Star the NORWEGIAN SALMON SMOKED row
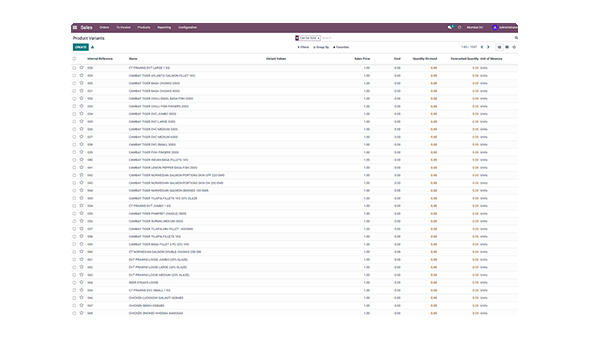 [81, 190]
